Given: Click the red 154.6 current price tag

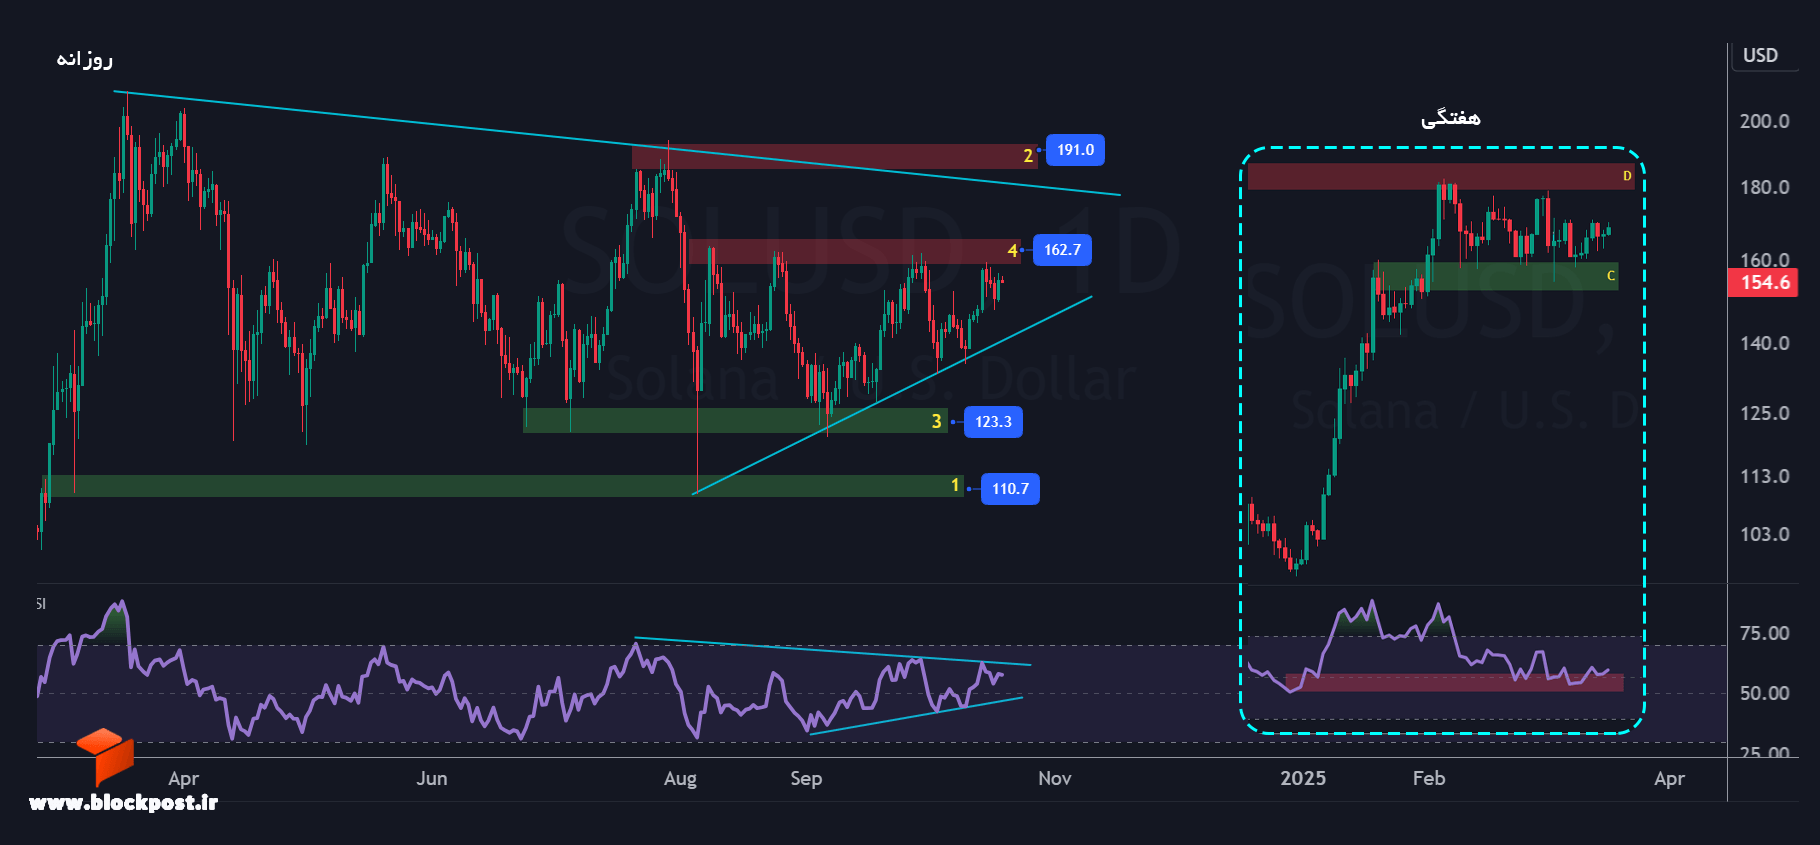Looking at the screenshot, I should point(1764,283).
